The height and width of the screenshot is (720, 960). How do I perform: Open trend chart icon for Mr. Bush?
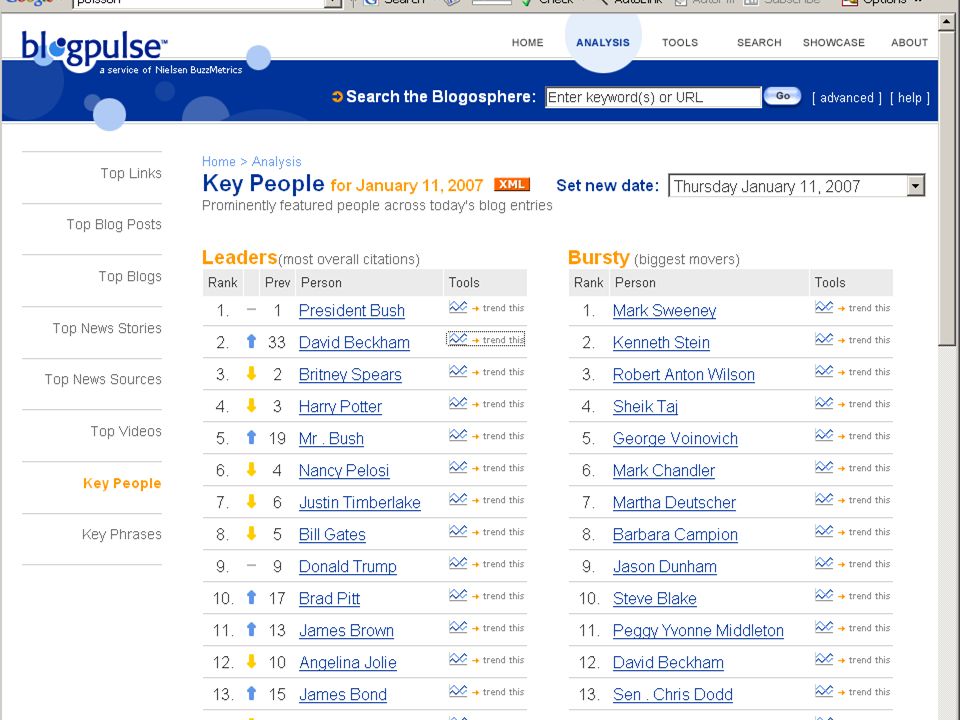pyautogui.click(x=458, y=435)
